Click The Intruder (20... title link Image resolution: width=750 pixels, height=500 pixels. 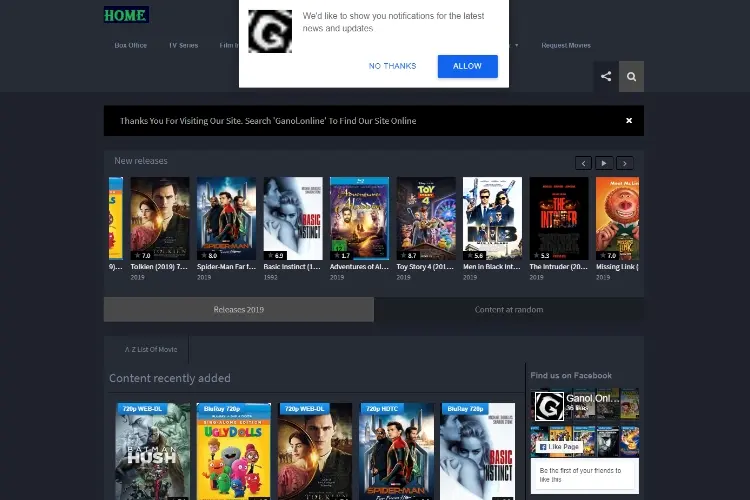(x=558, y=267)
